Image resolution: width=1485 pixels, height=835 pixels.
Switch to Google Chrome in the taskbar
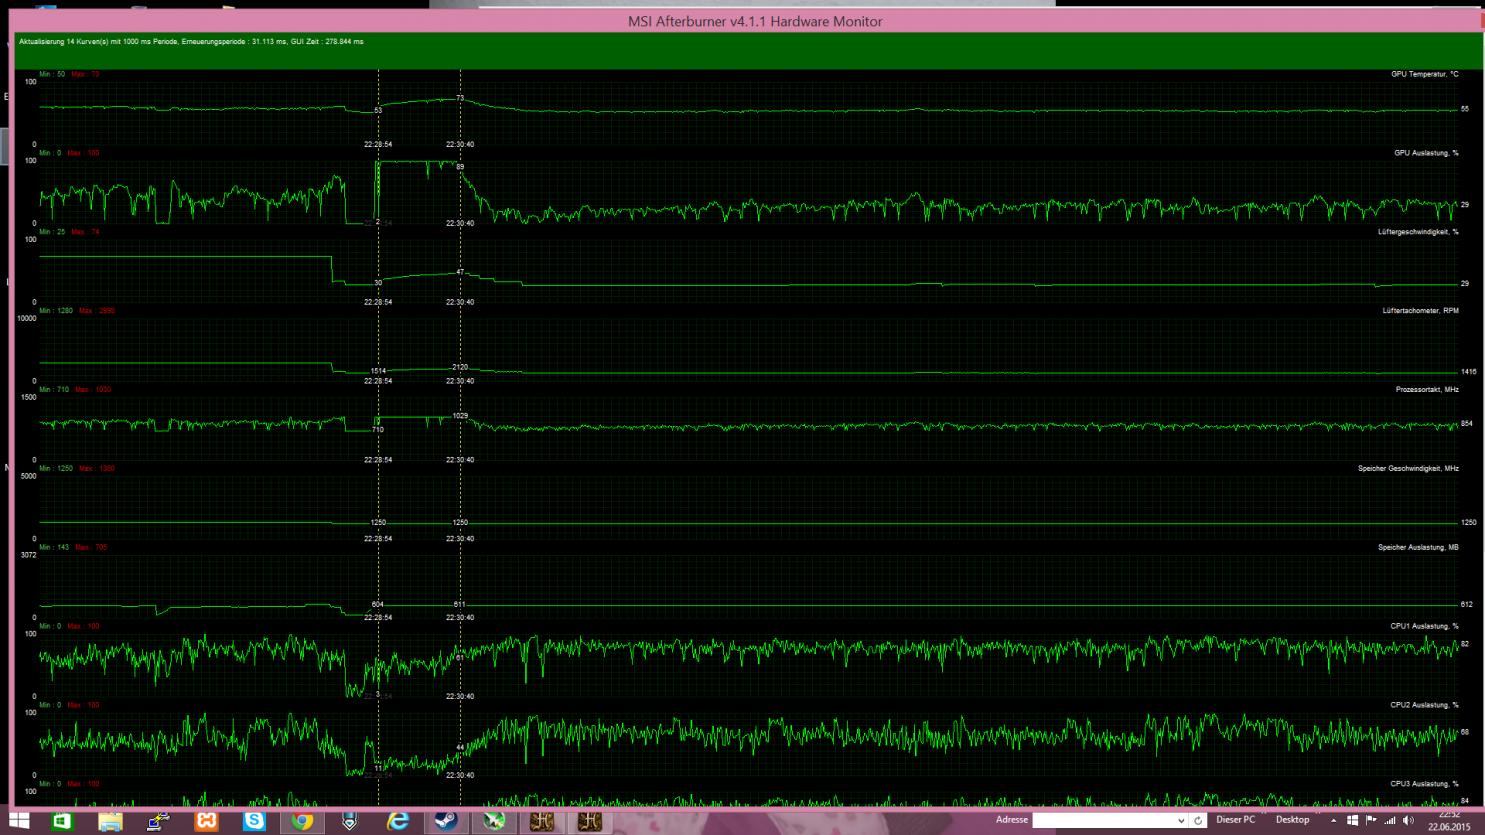point(302,821)
